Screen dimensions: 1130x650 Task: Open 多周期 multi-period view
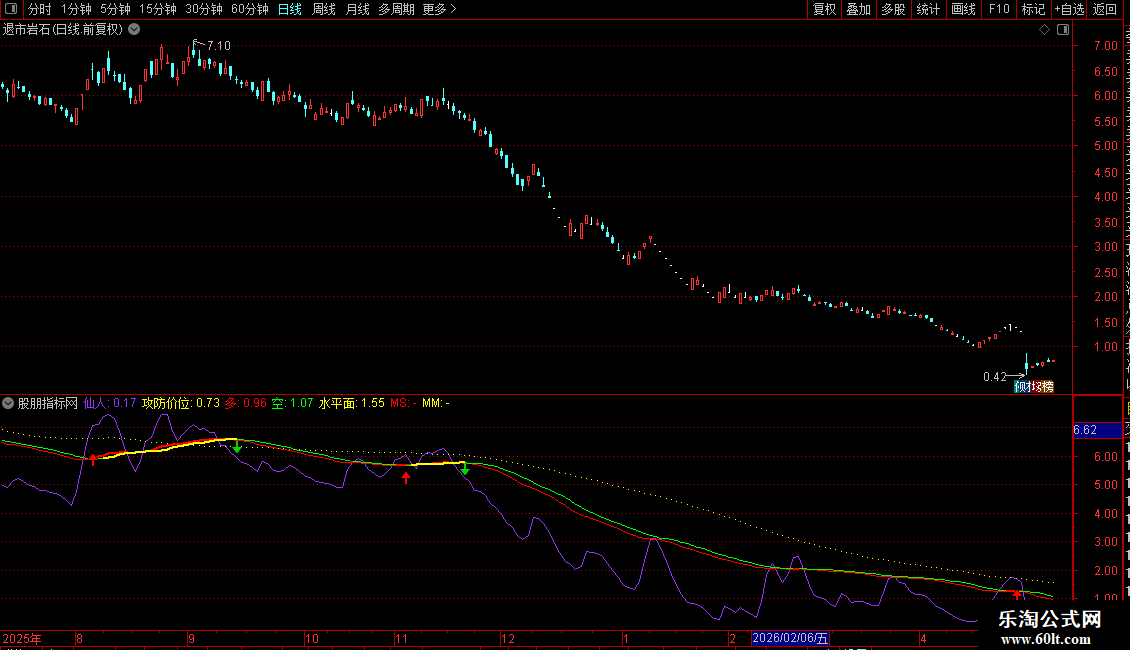pyautogui.click(x=396, y=9)
